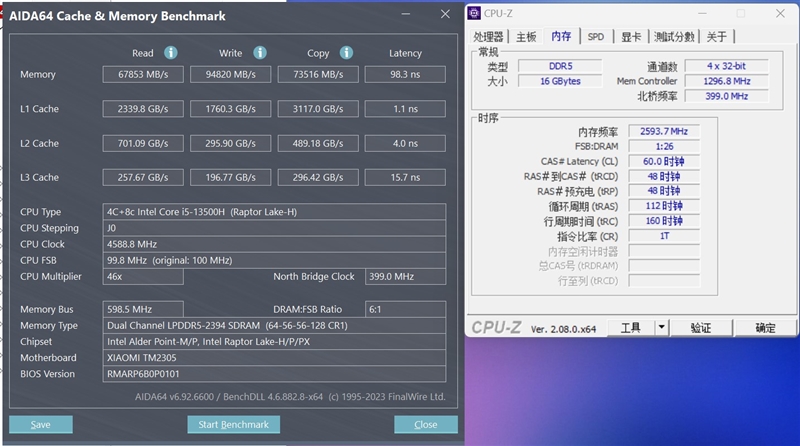Select the Memory Latency result box
The width and height of the screenshot is (800, 446).
(x=405, y=75)
